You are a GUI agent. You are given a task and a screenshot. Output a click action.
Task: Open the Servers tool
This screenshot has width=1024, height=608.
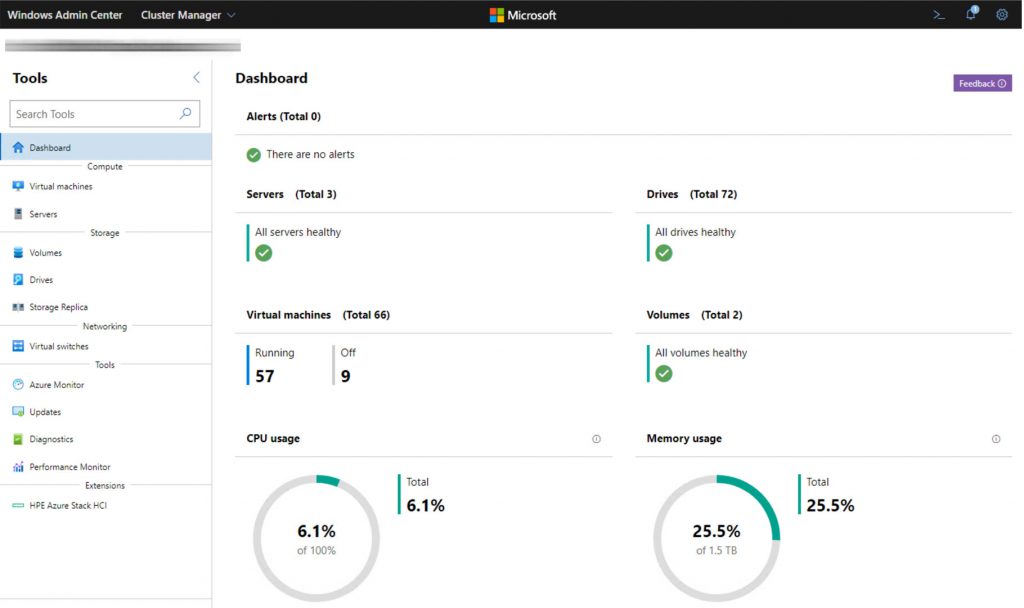[106, 214]
